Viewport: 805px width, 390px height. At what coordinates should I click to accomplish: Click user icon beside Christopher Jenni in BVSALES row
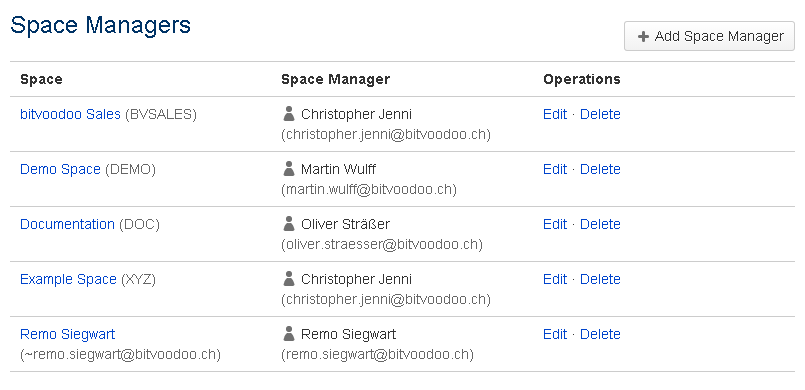click(289, 113)
